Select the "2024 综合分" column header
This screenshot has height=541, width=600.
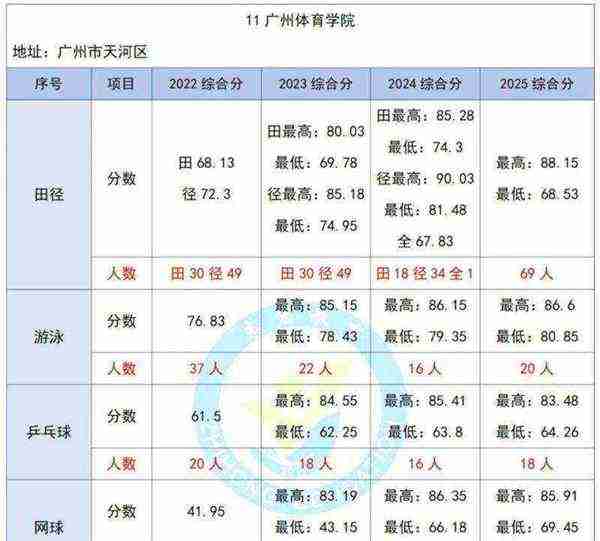coord(425,83)
